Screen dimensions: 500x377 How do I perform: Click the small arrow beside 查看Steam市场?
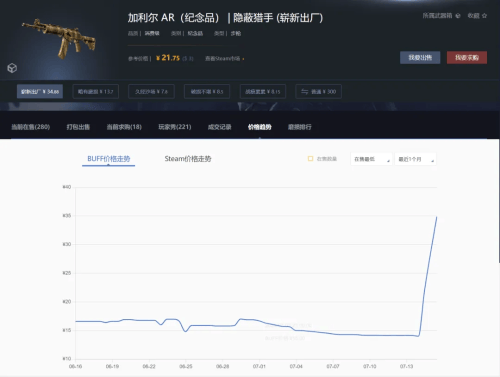pos(243,59)
